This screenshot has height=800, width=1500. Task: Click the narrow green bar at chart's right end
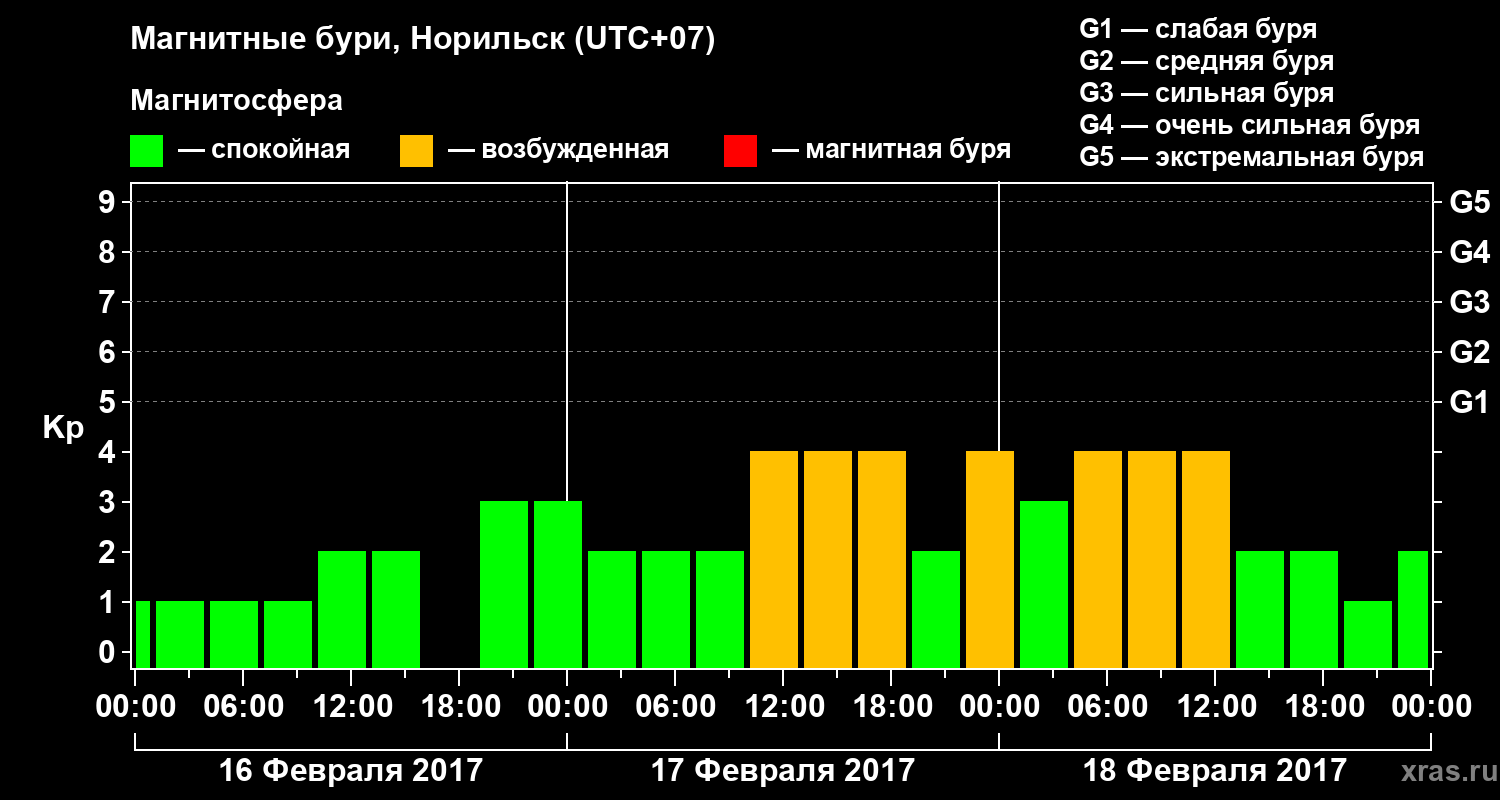(x=1413, y=610)
